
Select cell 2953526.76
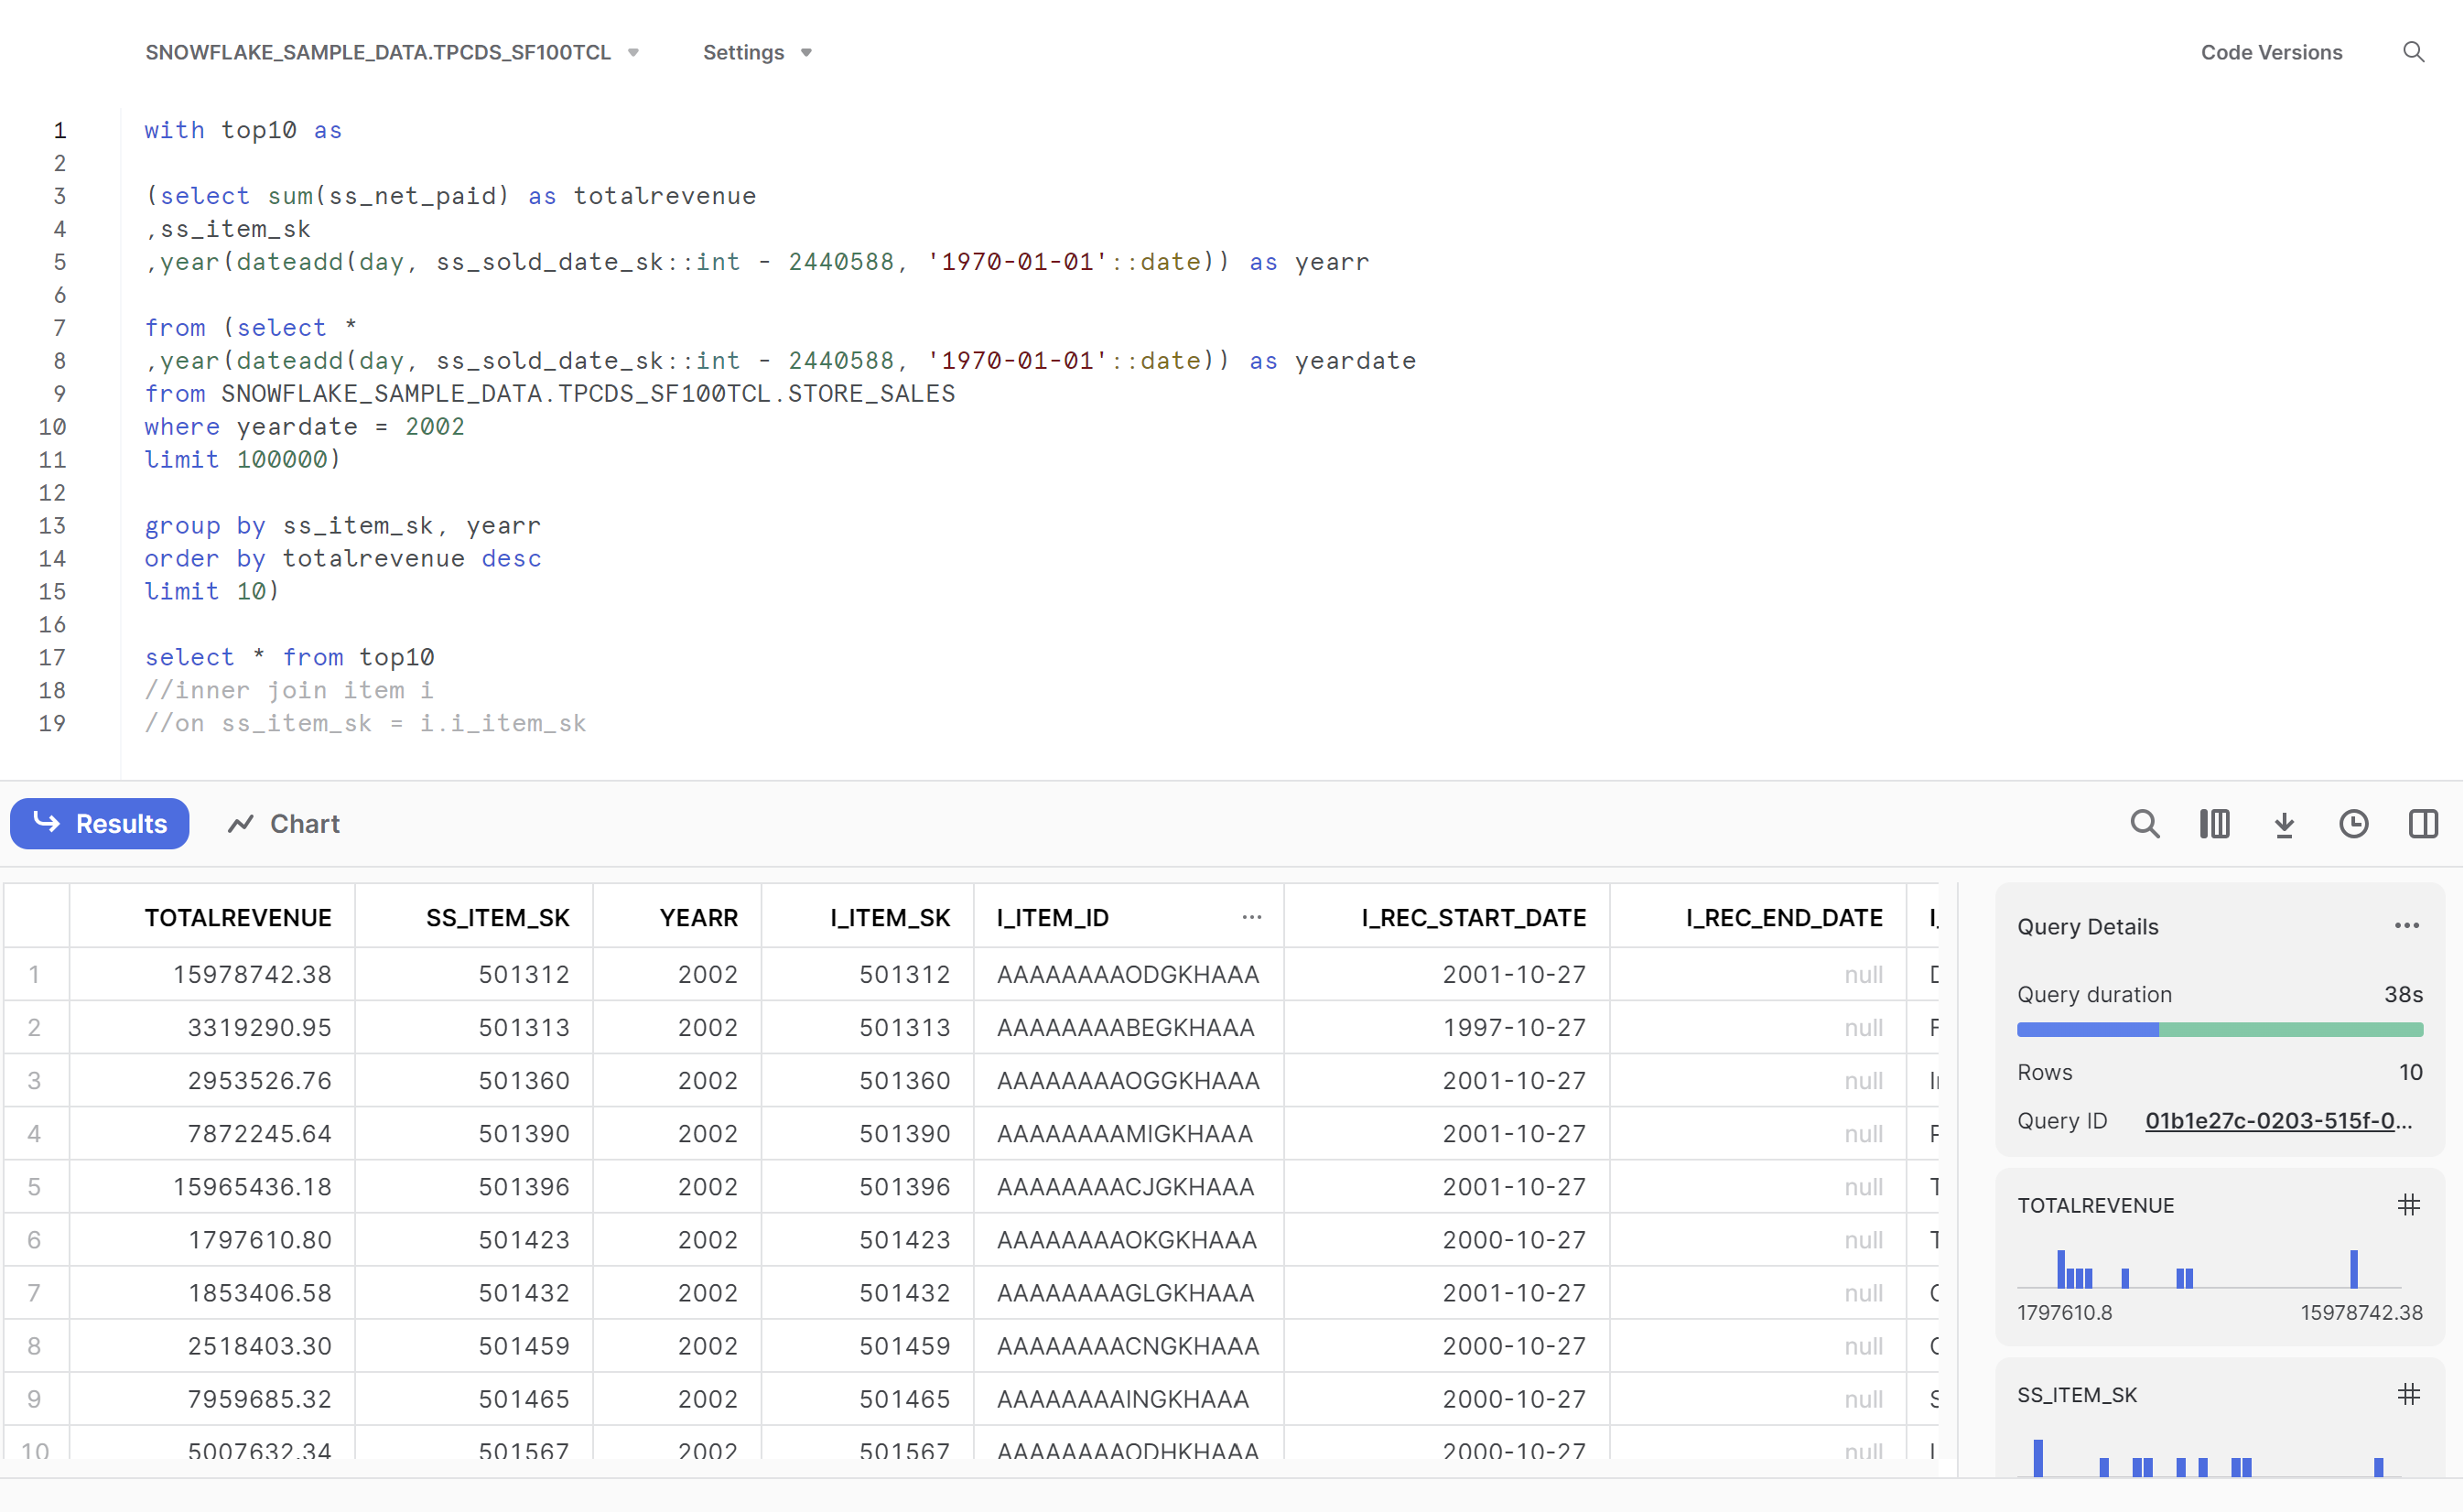(212, 1081)
